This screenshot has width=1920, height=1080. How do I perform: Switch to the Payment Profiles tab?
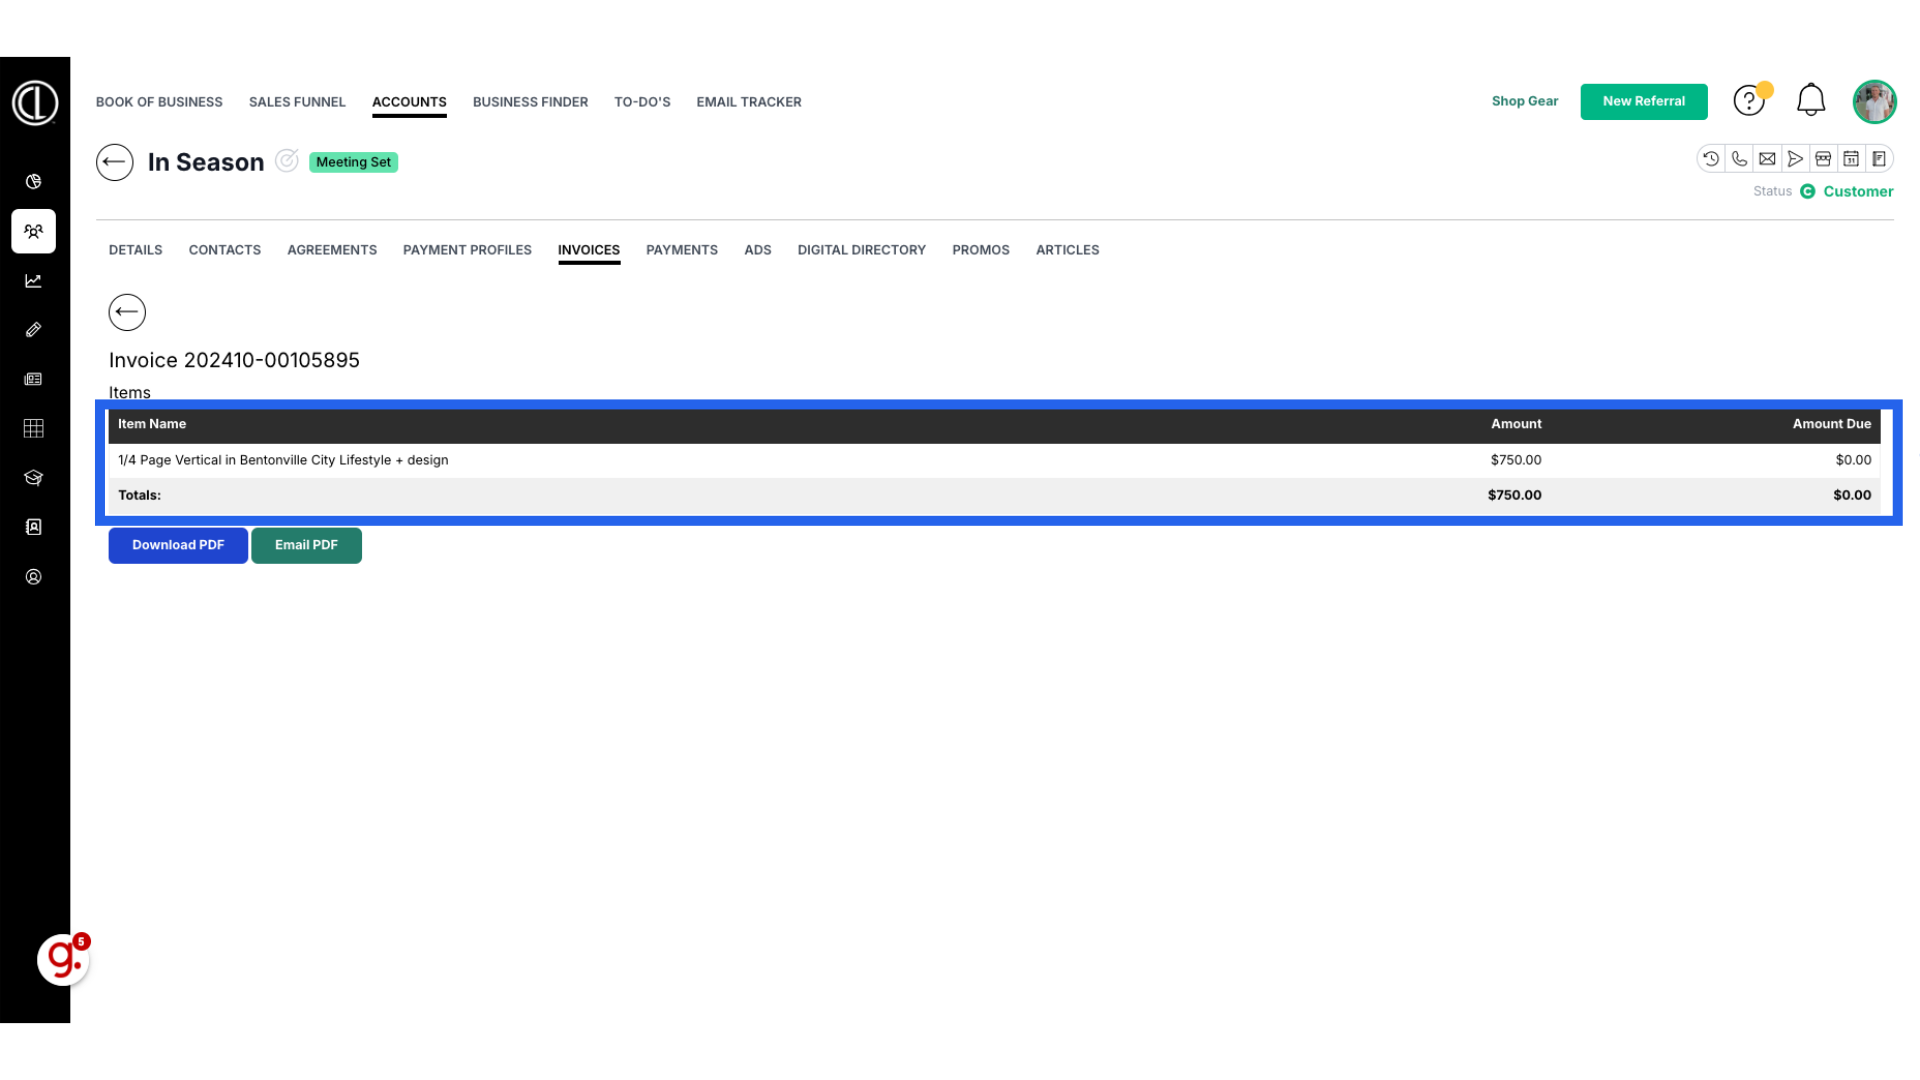(x=467, y=250)
